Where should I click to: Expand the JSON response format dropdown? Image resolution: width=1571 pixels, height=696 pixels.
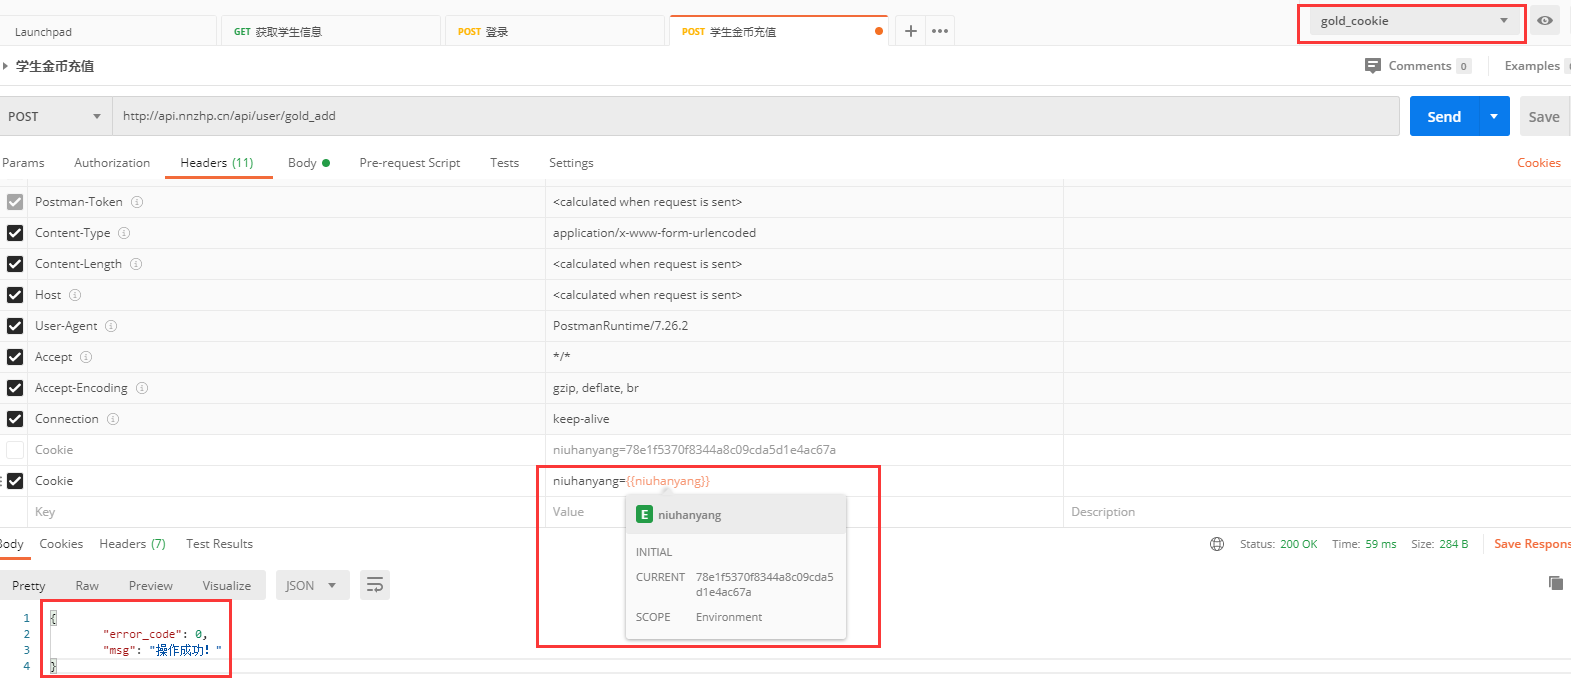pyautogui.click(x=312, y=586)
